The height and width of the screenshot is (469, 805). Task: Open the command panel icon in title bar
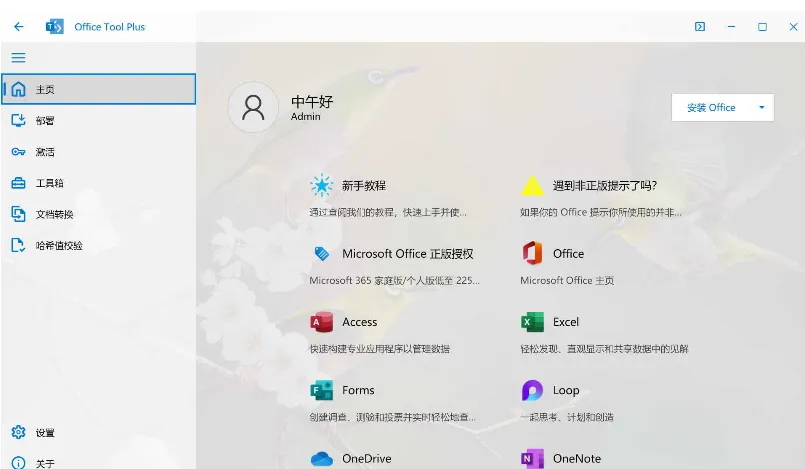coord(700,27)
